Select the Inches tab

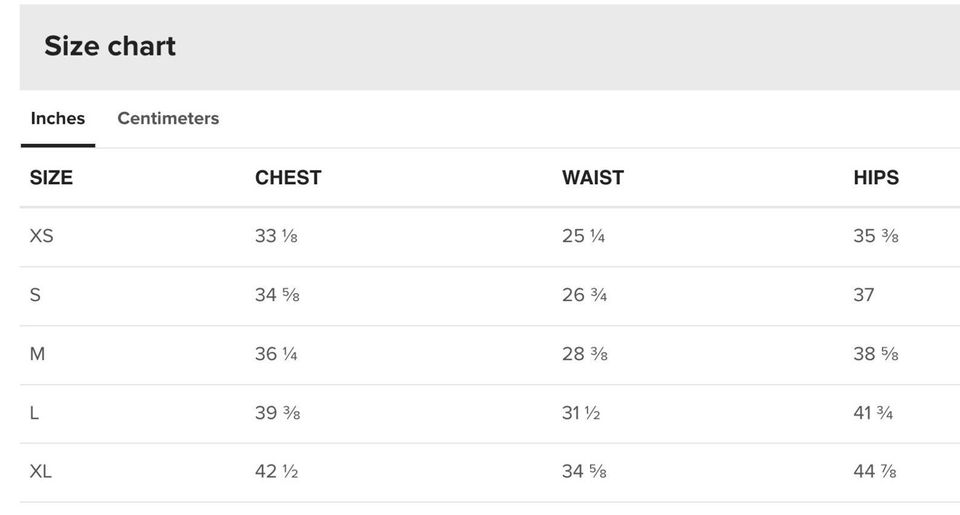point(58,118)
